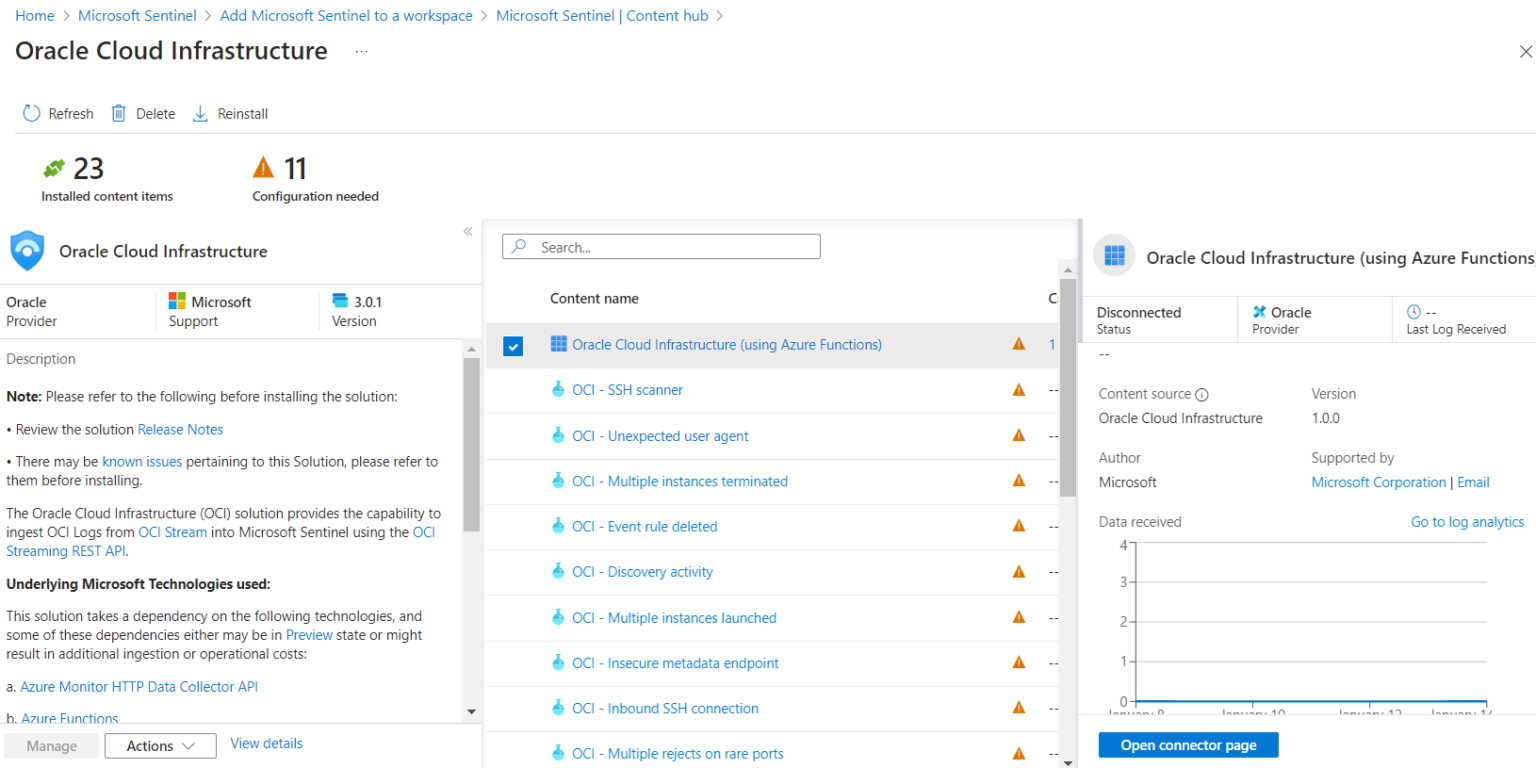The width and height of the screenshot is (1536, 768).
Task: Open the Release Notes link
Action: (180, 430)
